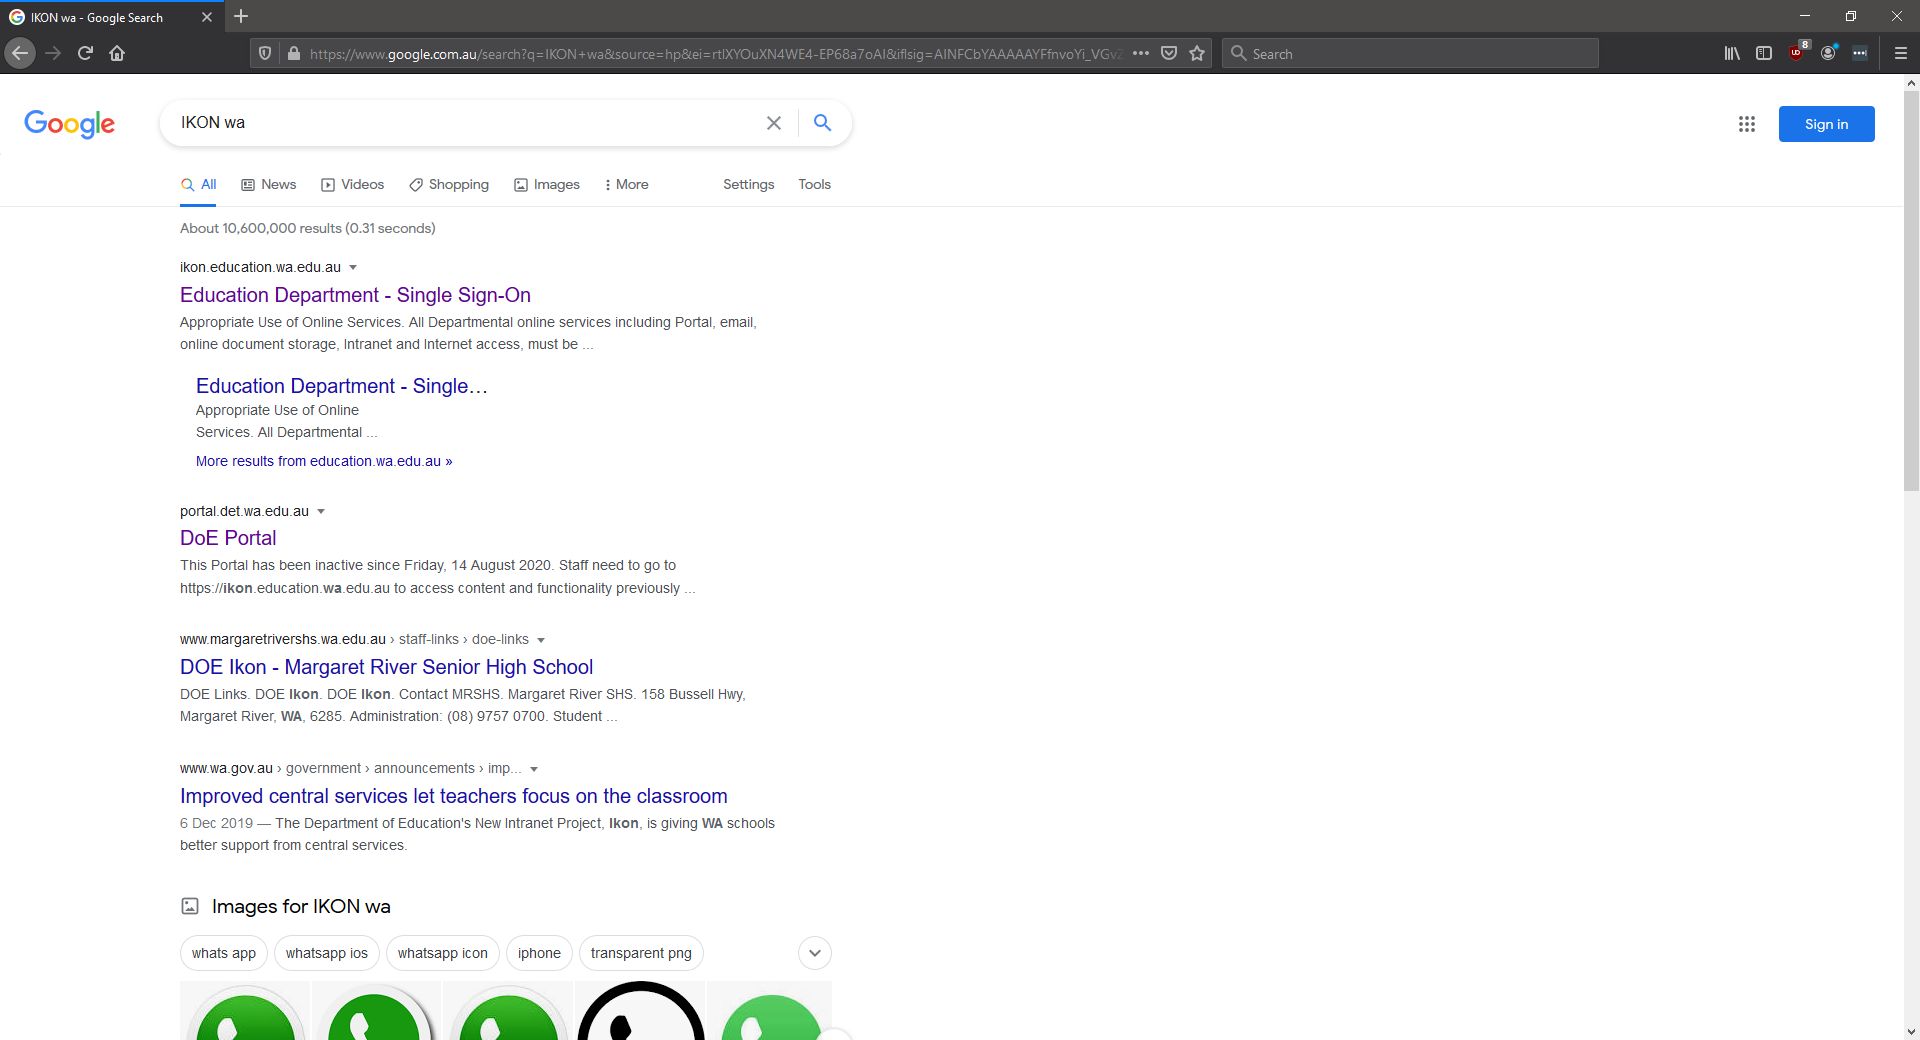Click the forward navigation arrow
This screenshot has width=1920, height=1040.
tap(54, 53)
